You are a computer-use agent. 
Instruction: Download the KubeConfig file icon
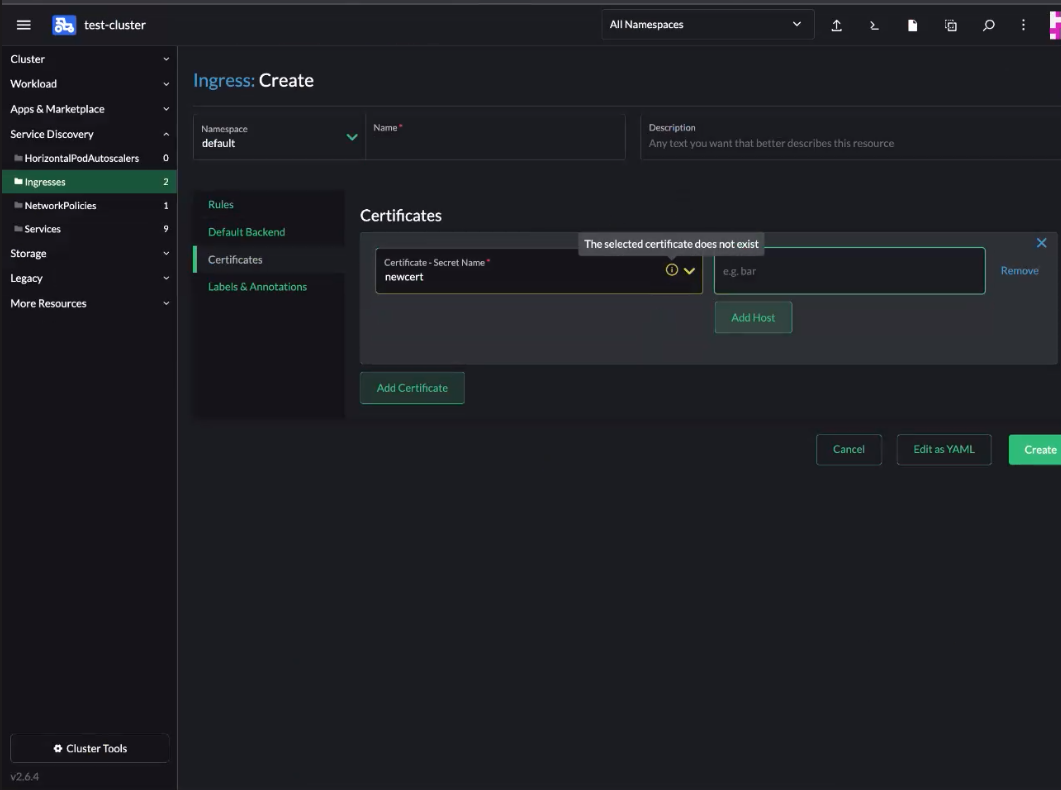912,25
